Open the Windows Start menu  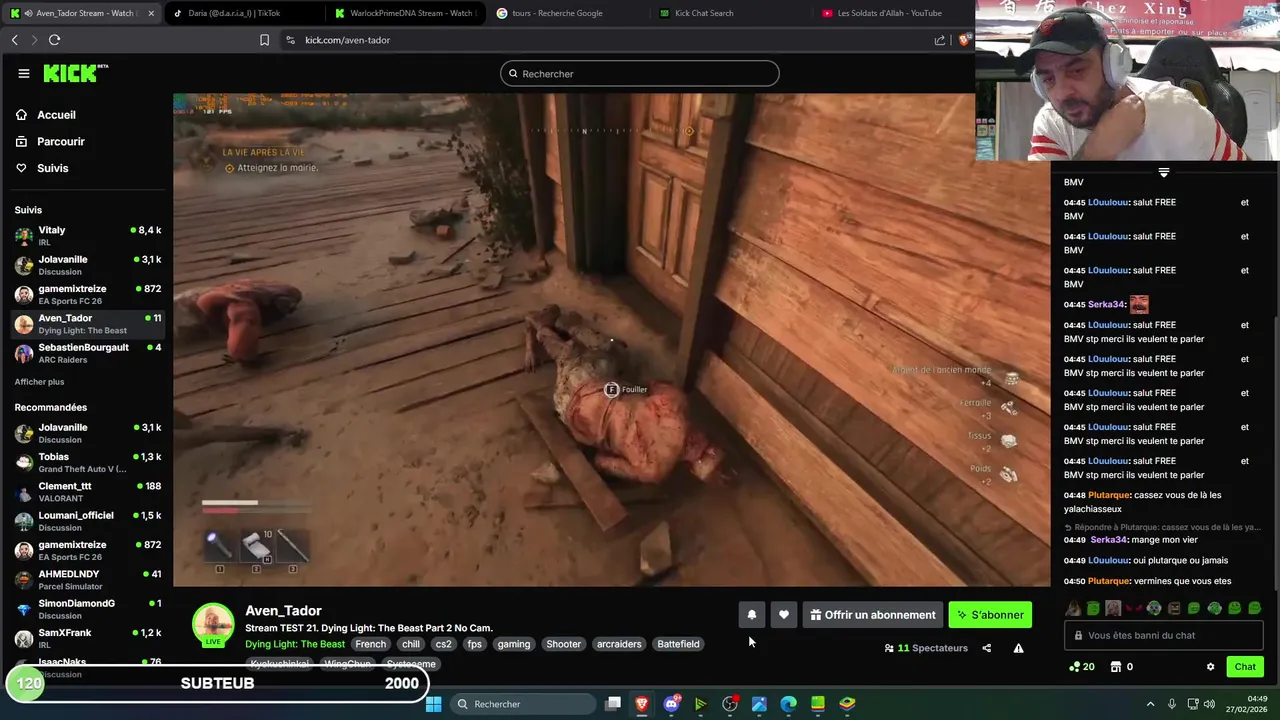tap(433, 704)
